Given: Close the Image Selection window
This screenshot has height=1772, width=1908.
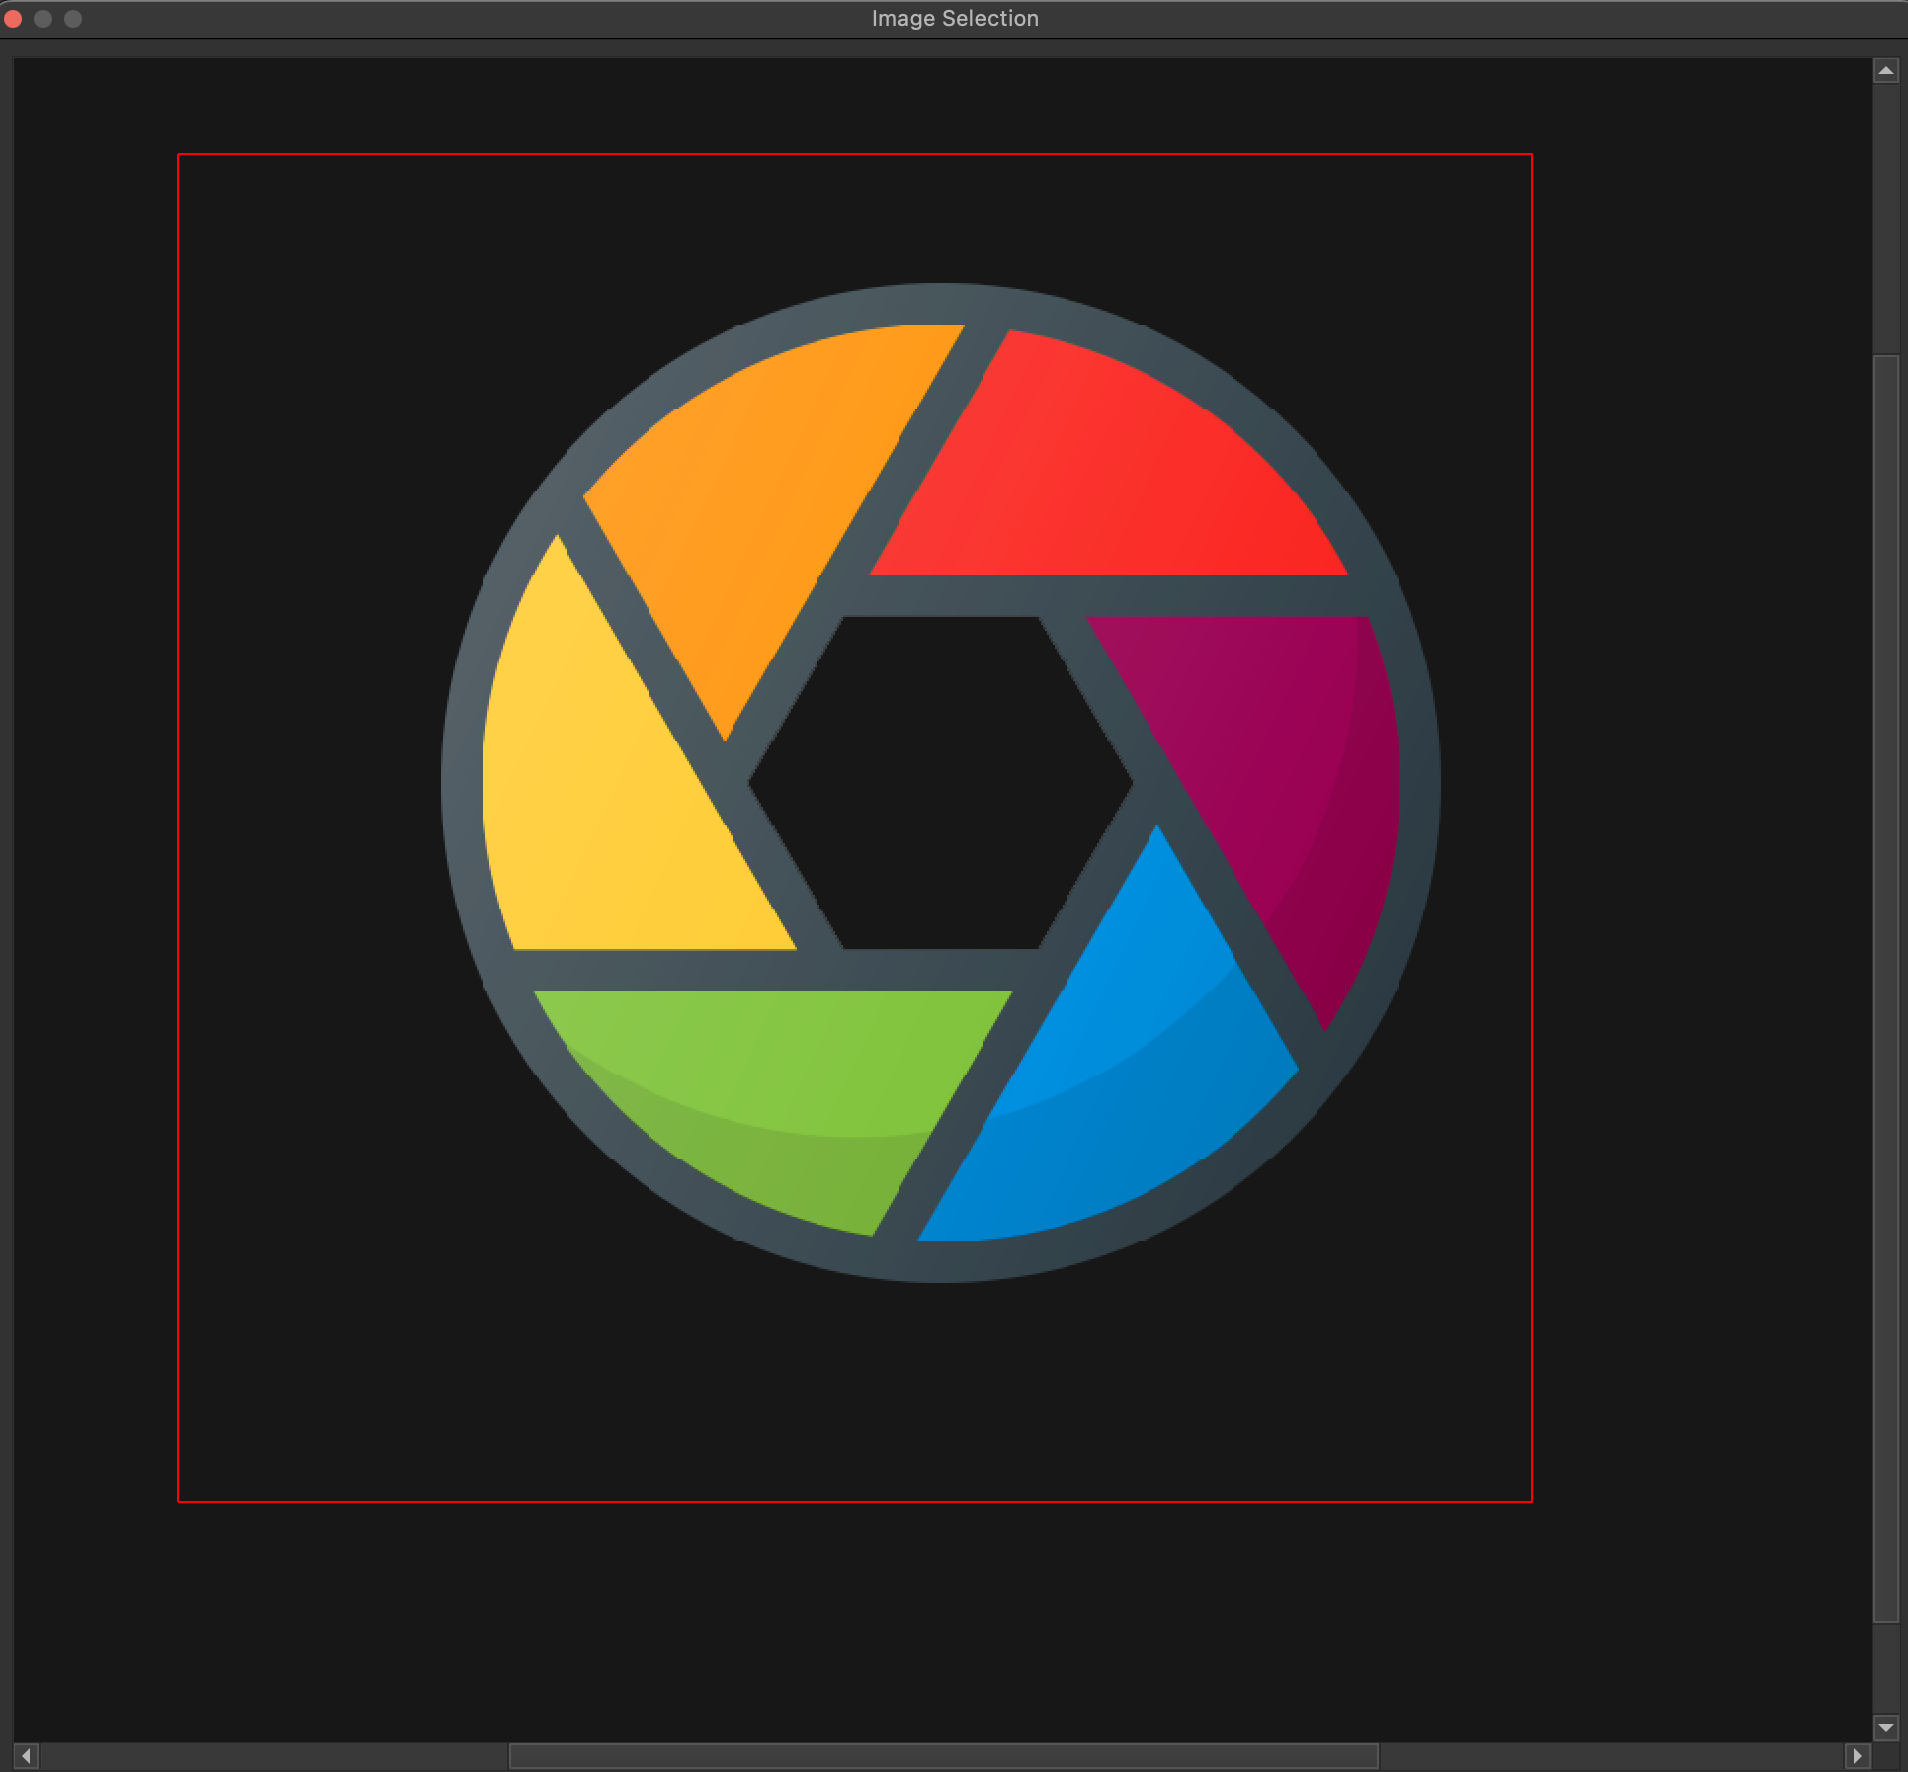Looking at the screenshot, I should (13, 19).
